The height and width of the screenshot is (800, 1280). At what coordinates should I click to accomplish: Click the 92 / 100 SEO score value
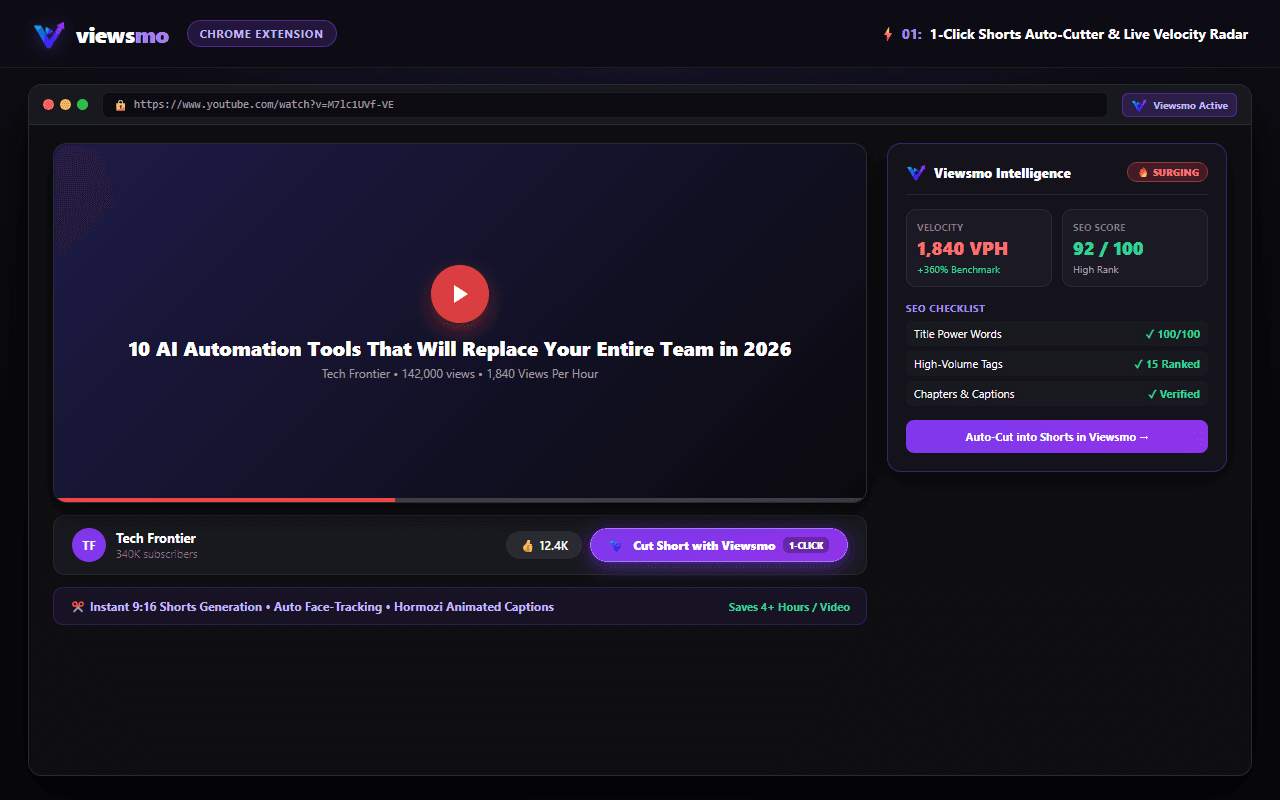[x=1108, y=249]
